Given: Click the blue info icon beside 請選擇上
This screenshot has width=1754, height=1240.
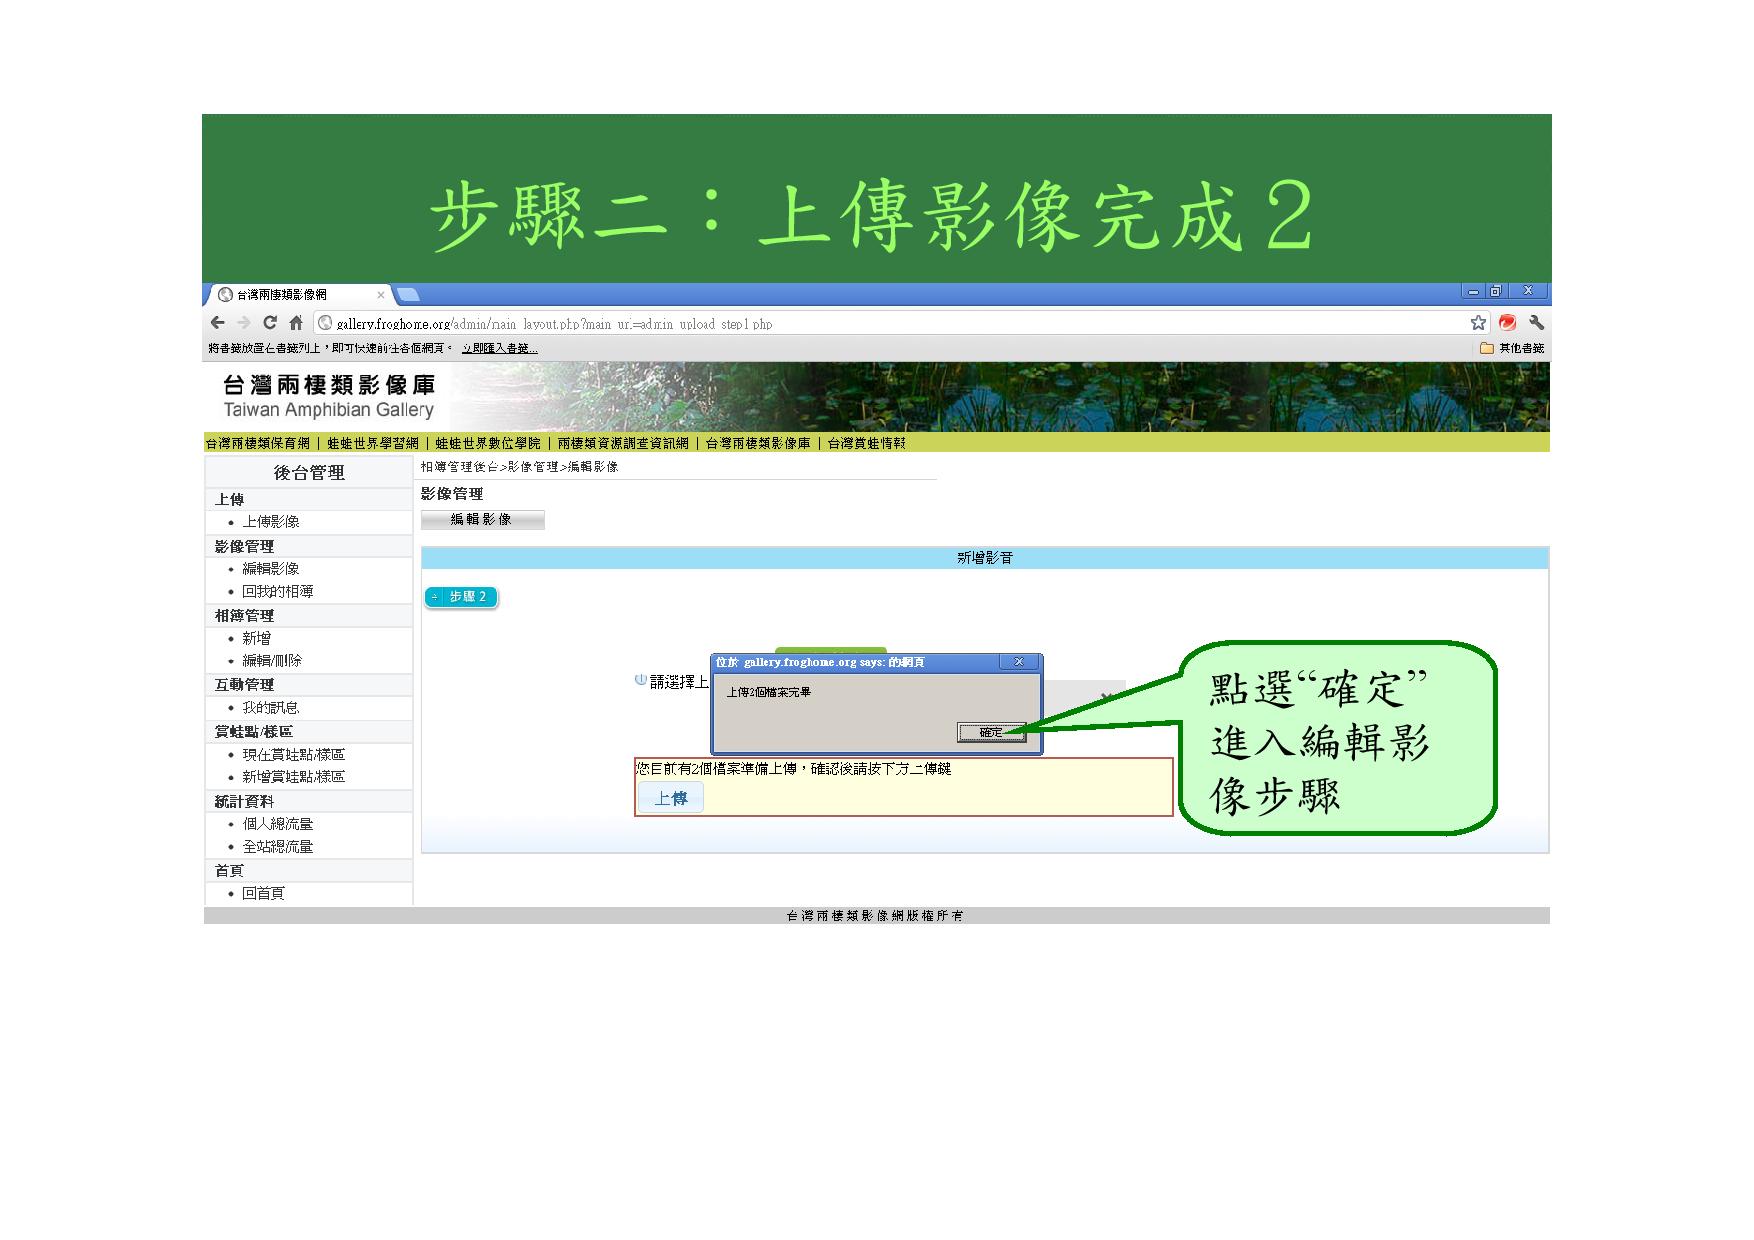Looking at the screenshot, I should click(x=641, y=680).
